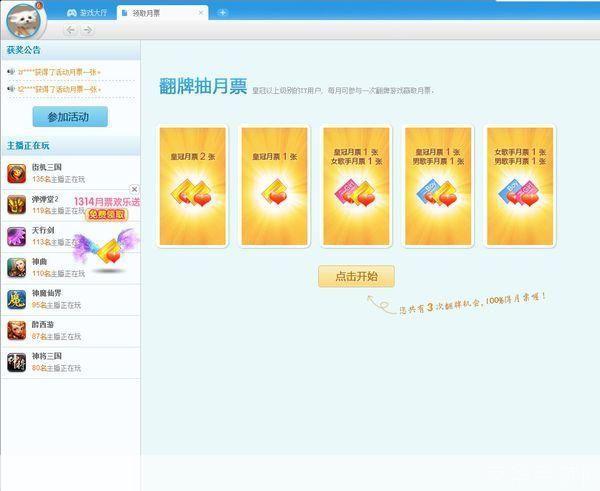Click the 110名主播正在玩 text
The width and height of the screenshot is (600, 491).
coord(59,274)
